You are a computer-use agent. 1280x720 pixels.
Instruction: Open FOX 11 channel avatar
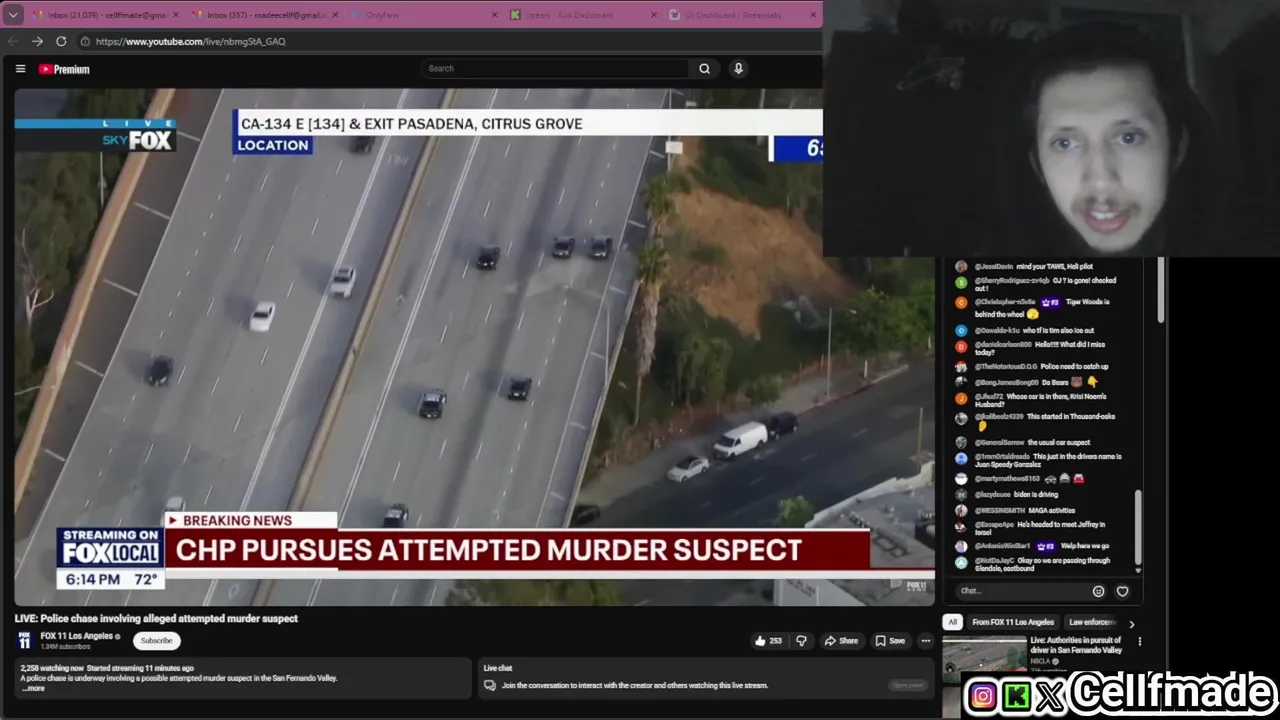(x=24, y=641)
